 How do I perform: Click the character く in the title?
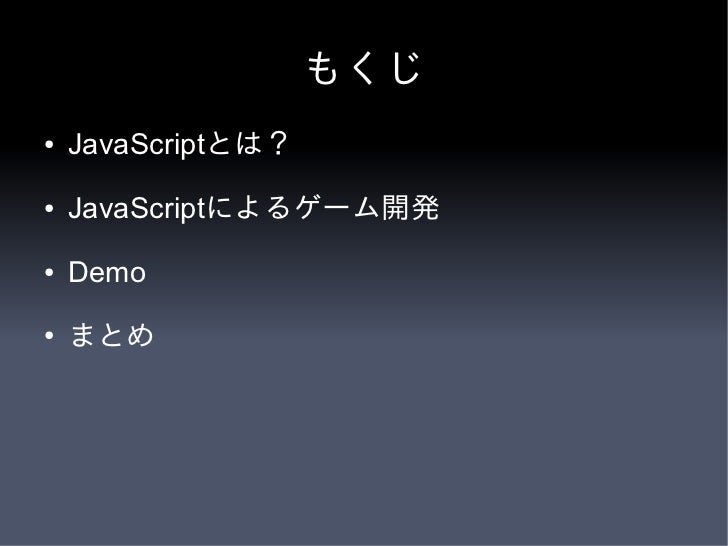click(x=363, y=68)
